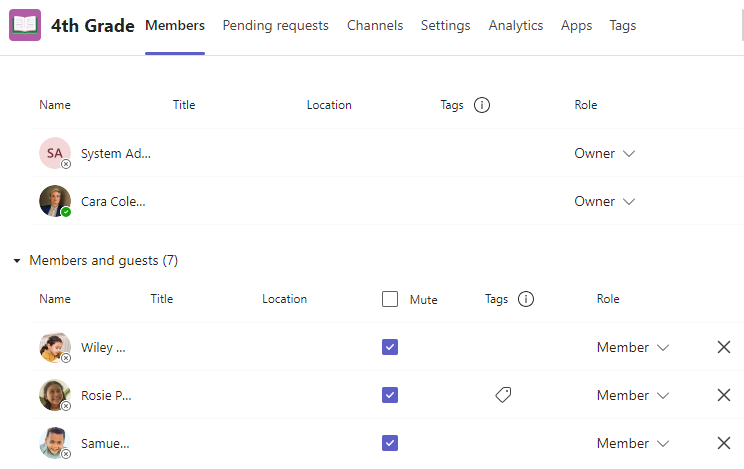The width and height of the screenshot is (744, 469).
Task: Uncheck the mute checkbox for Wiley
Action: 390,347
